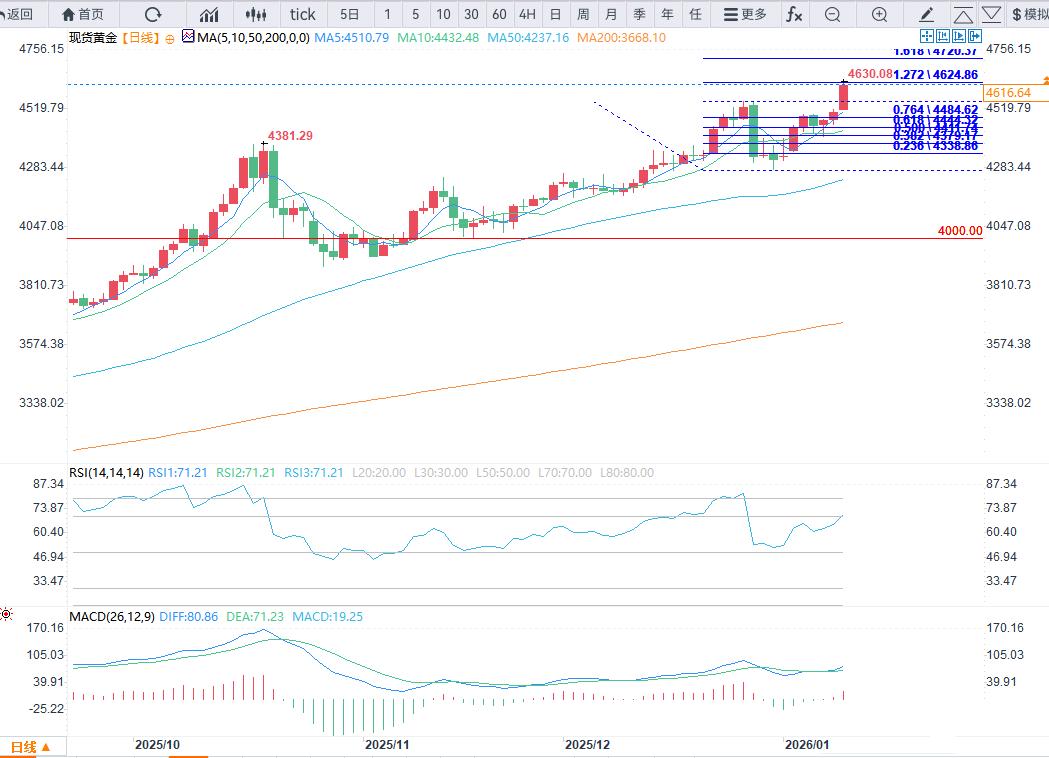This screenshot has height=758, width=1049.
Task: Click the refresh chart icon
Action: click(x=153, y=14)
